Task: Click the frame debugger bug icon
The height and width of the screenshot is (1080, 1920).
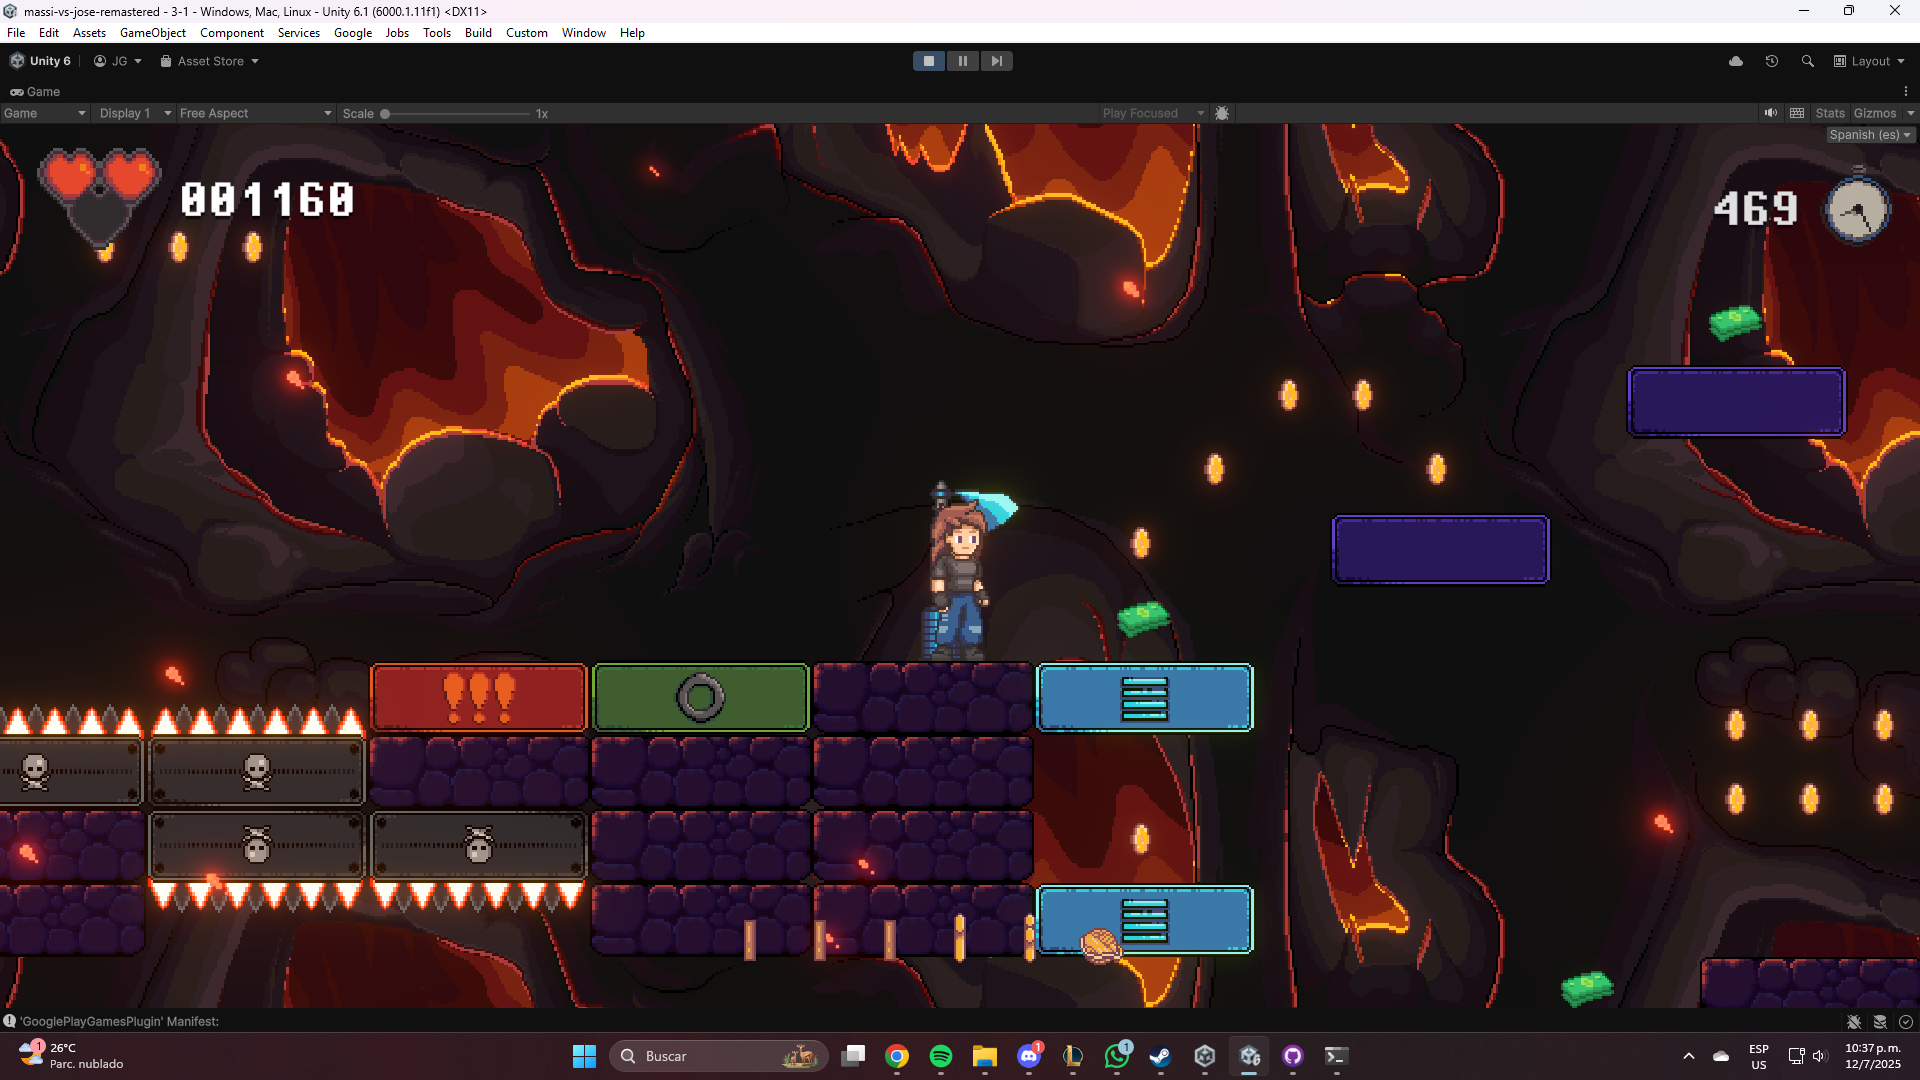Action: click(x=1222, y=113)
